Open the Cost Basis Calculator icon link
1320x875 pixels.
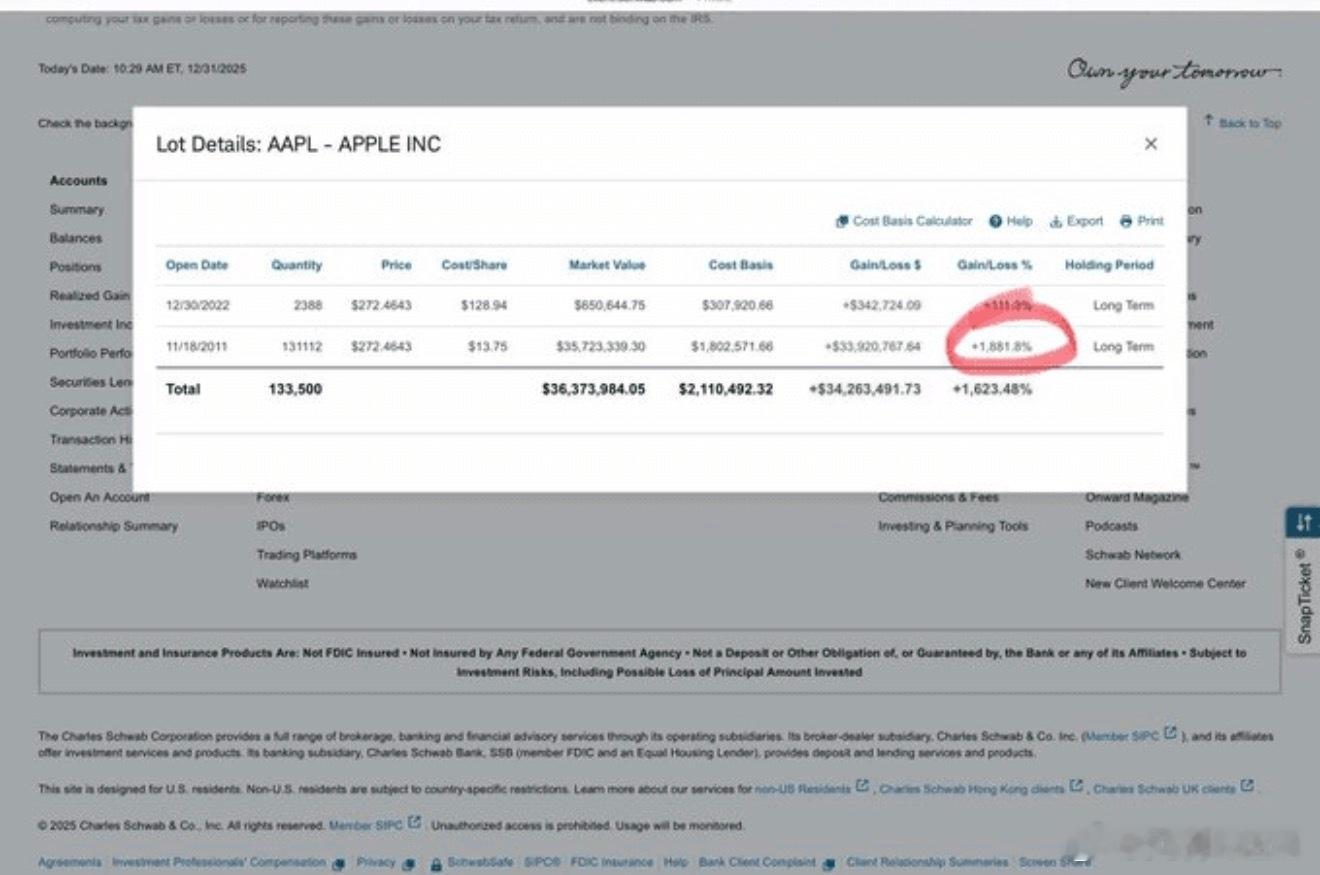842,221
